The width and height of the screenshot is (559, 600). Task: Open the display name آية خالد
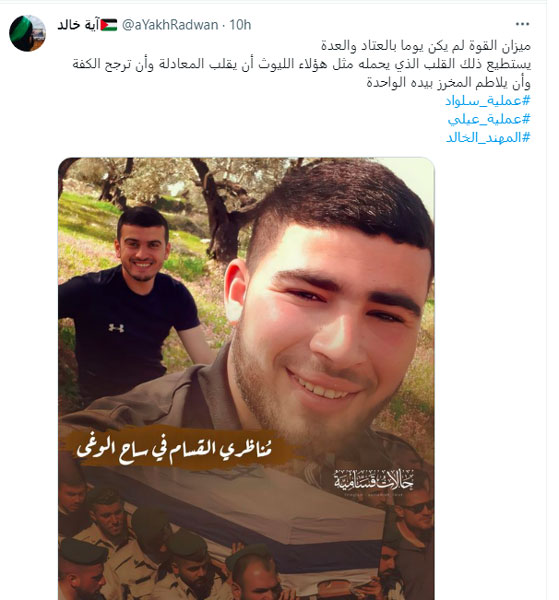coord(78,25)
